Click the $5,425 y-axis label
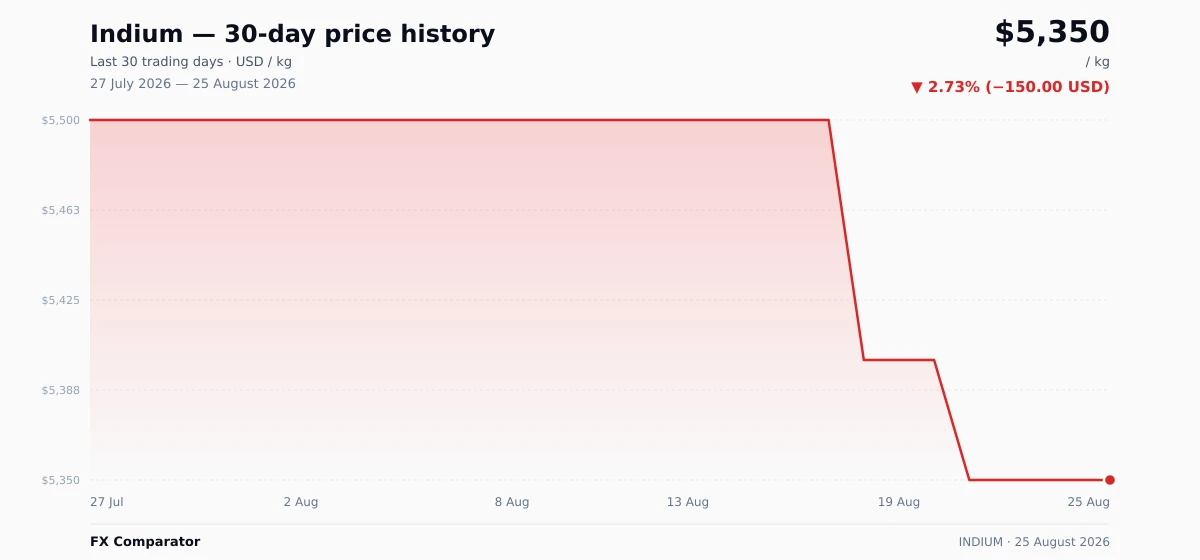The height and width of the screenshot is (560, 1200). pyautogui.click(x=61, y=300)
